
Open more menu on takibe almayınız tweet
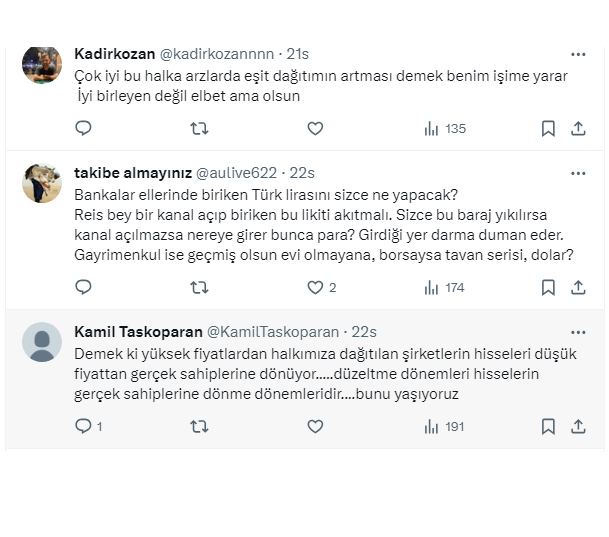578,173
